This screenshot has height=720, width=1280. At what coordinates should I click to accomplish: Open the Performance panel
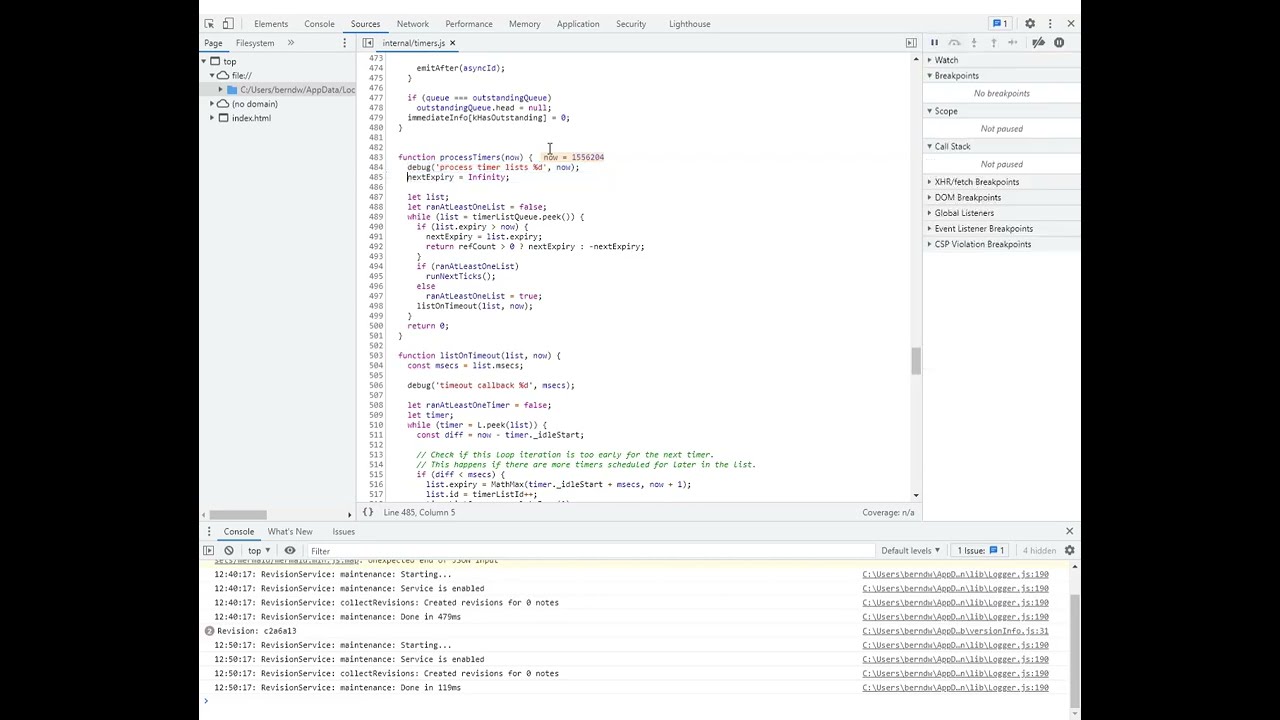(x=469, y=24)
